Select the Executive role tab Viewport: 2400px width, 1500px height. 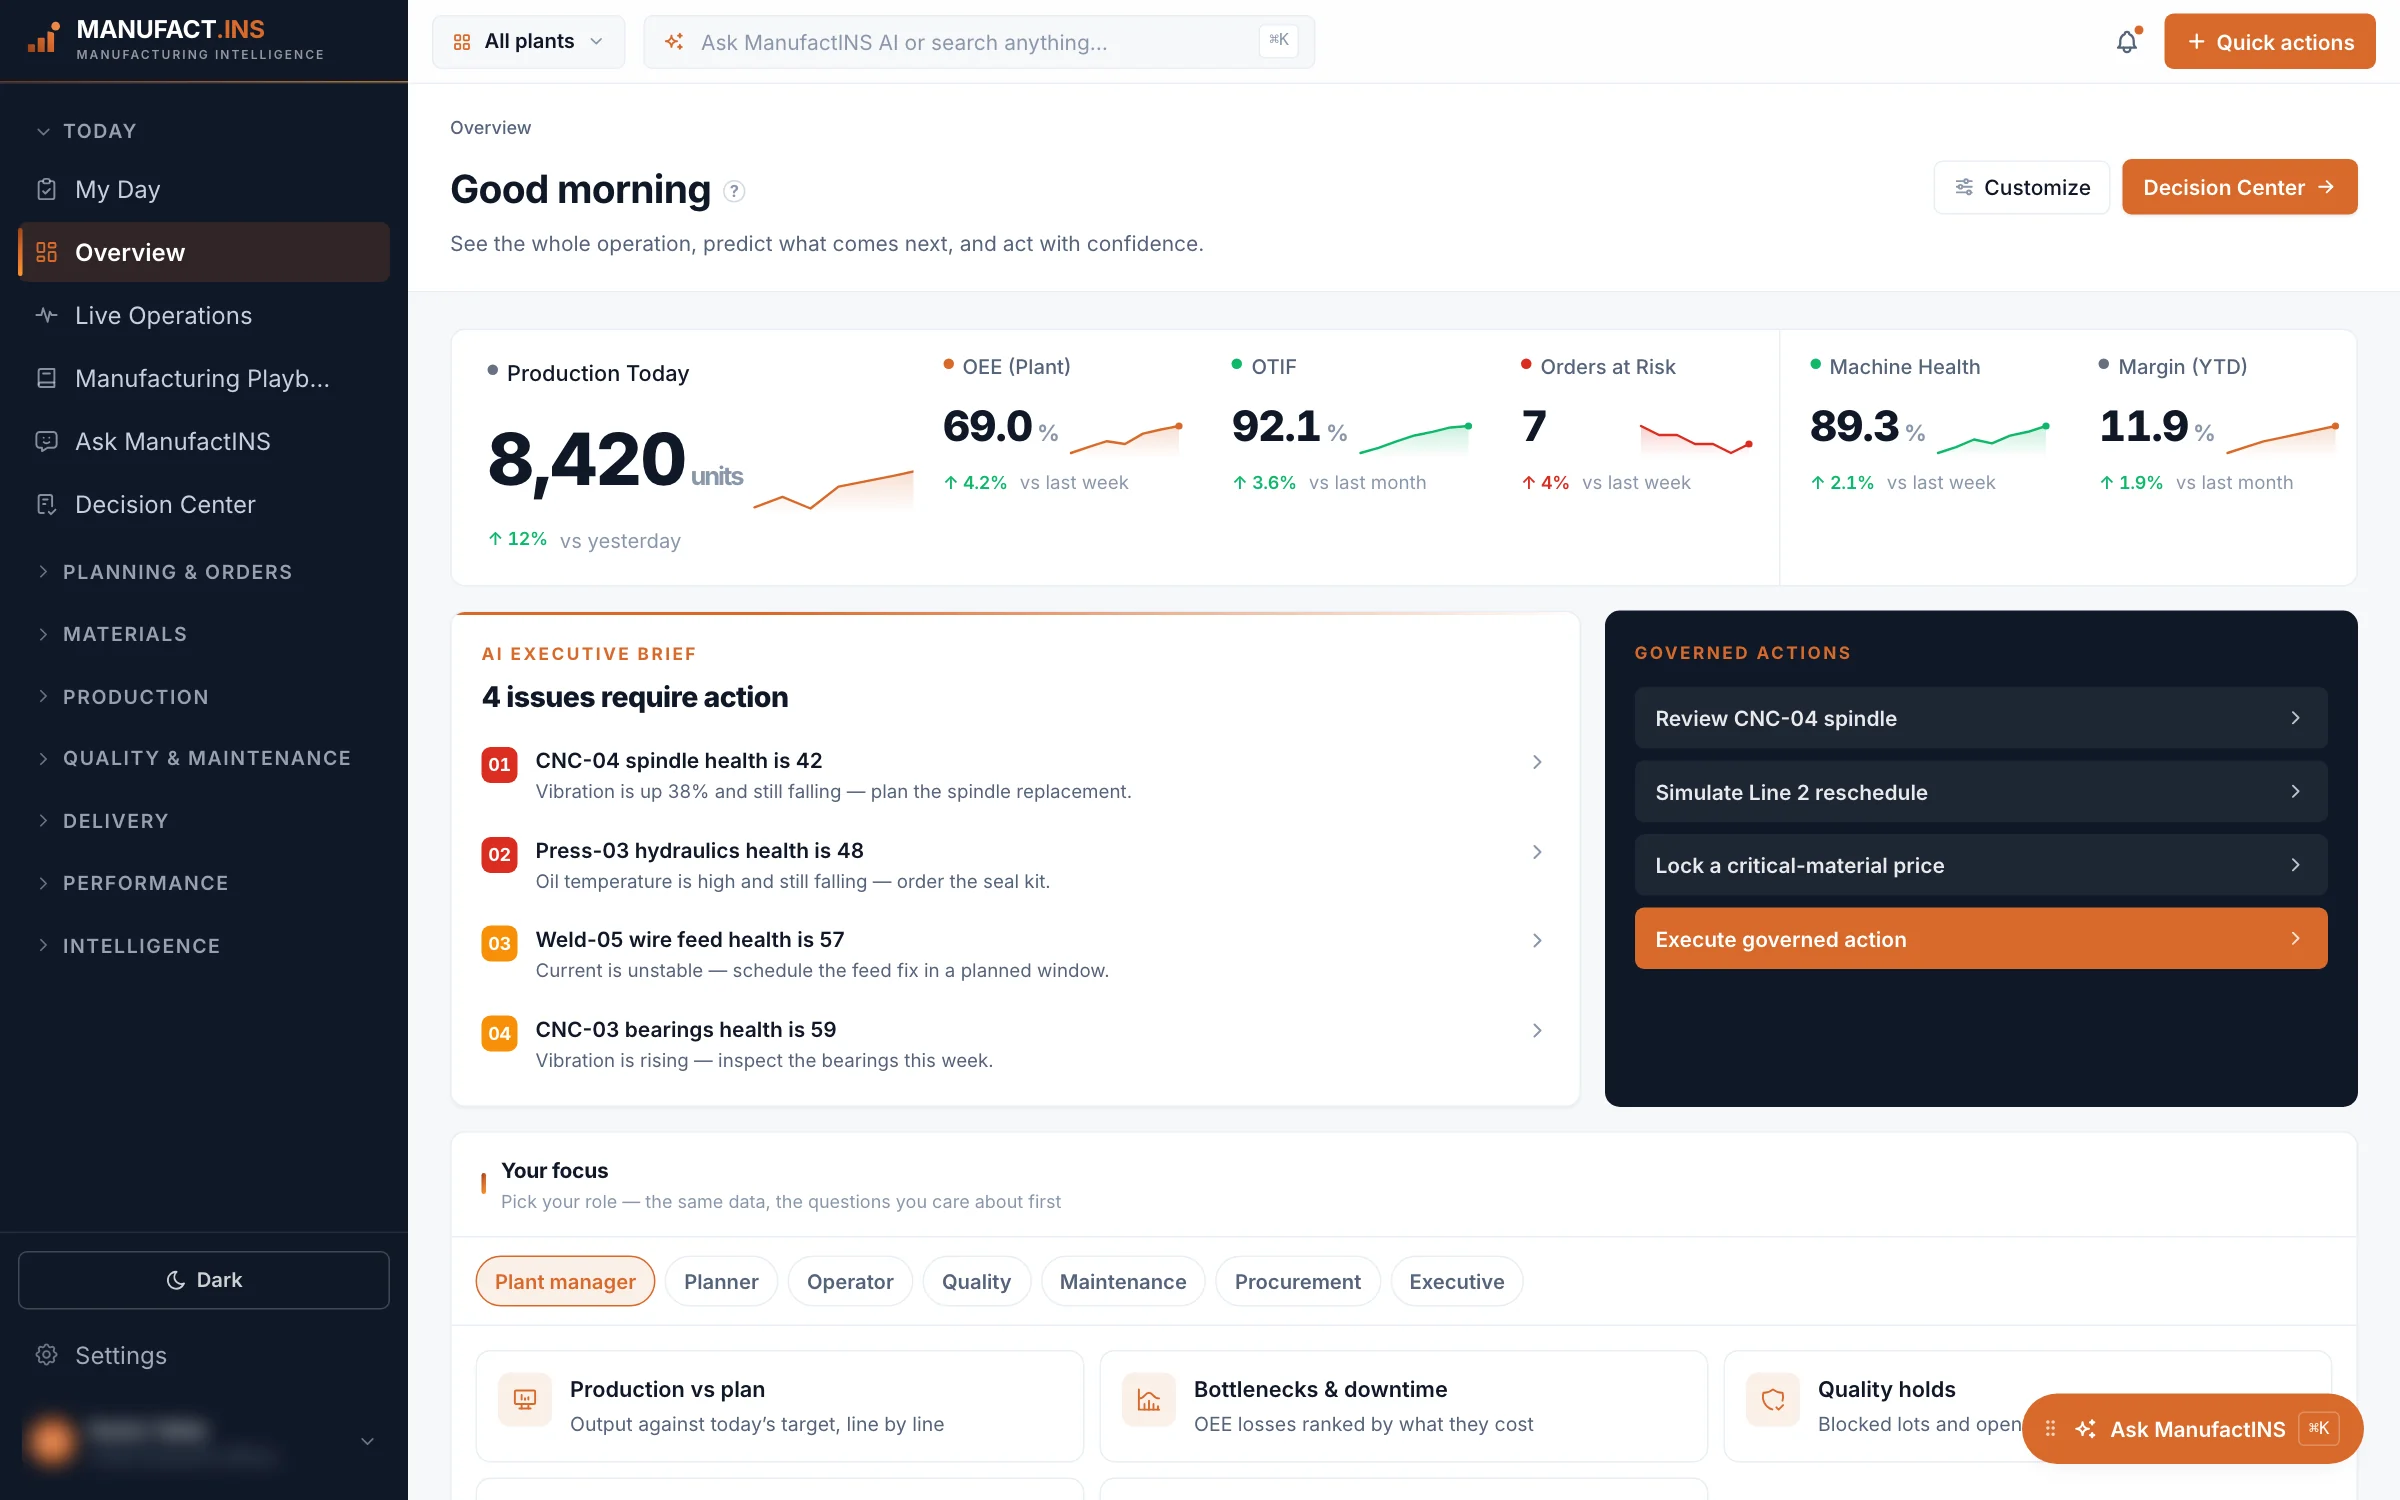click(1456, 1281)
